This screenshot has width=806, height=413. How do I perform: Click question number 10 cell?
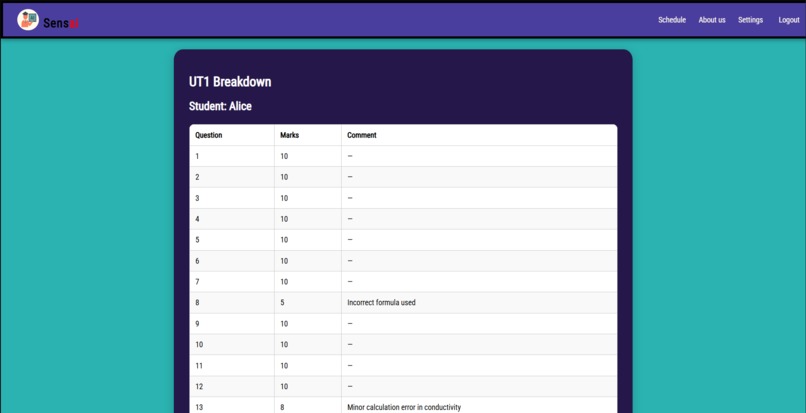pos(232,345)
